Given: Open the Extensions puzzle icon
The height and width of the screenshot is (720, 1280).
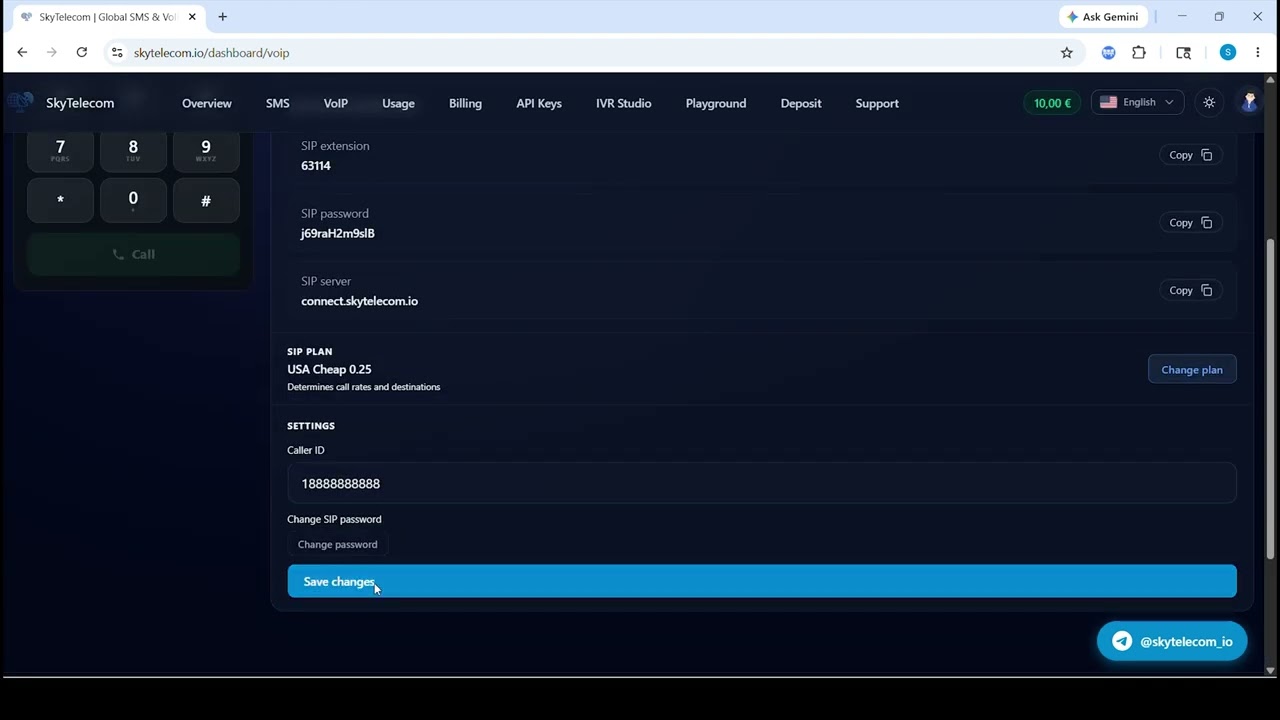Looking at the screenshot, I should point(1139,52).
